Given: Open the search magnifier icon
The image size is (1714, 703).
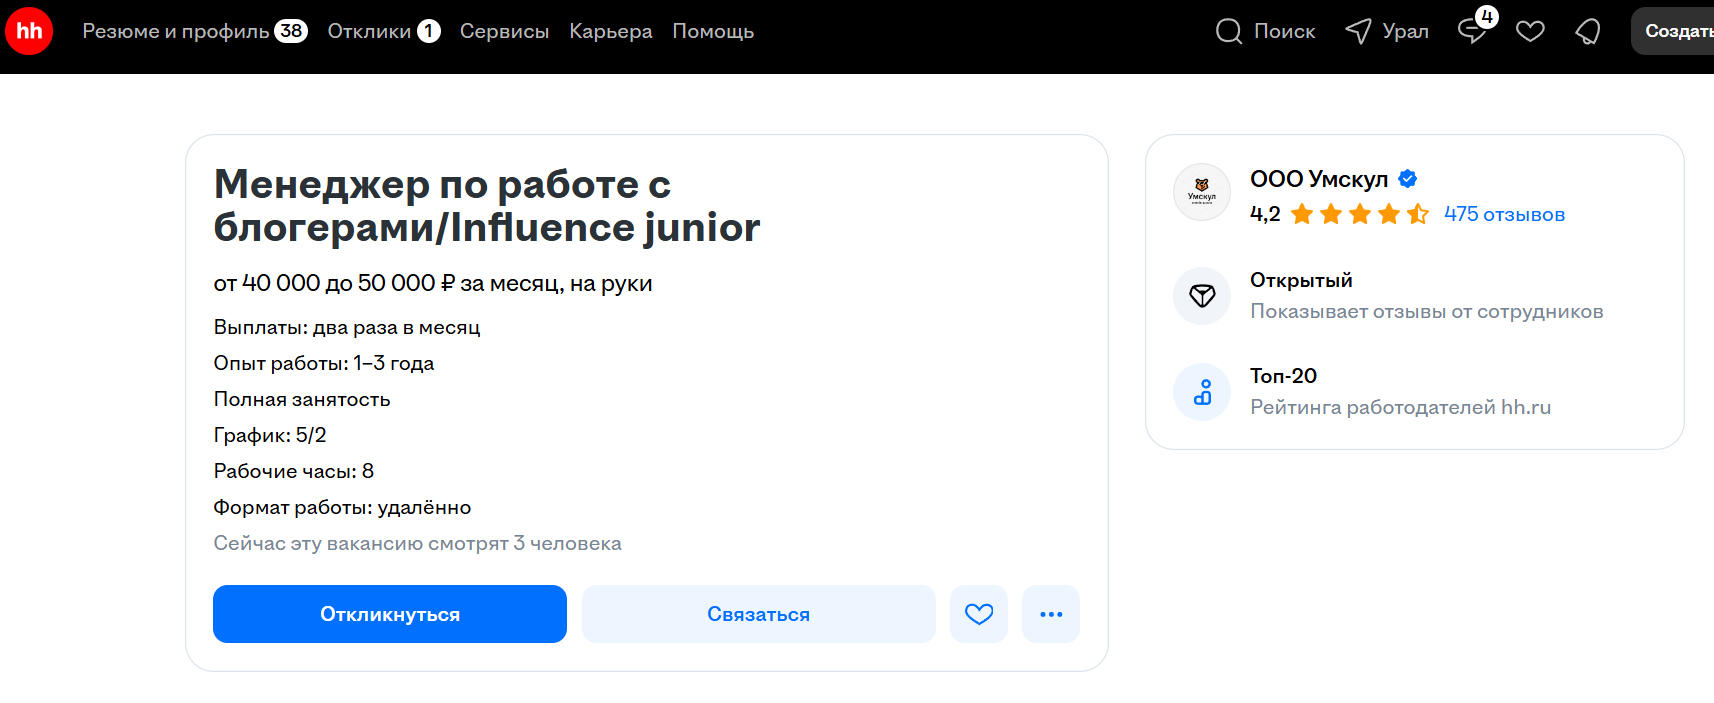Looking at the screenshot, I should click(x=1229, y=31).
